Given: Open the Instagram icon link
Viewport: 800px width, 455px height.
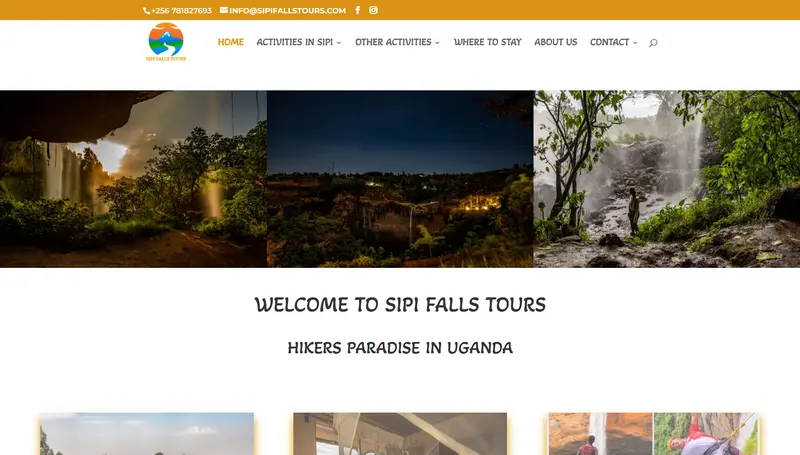Looking at the screenshot, I should pyautogui.click(x=373, y=10).
